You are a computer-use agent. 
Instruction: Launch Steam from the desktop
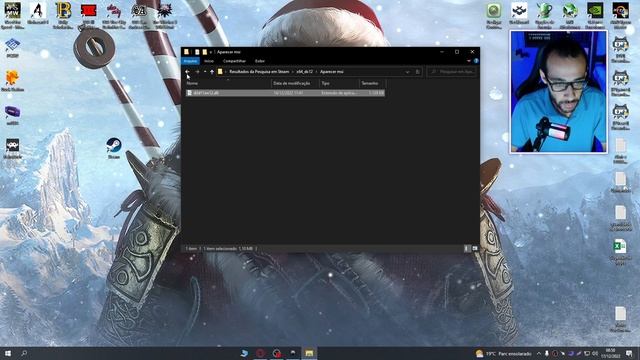pos(114,148)
